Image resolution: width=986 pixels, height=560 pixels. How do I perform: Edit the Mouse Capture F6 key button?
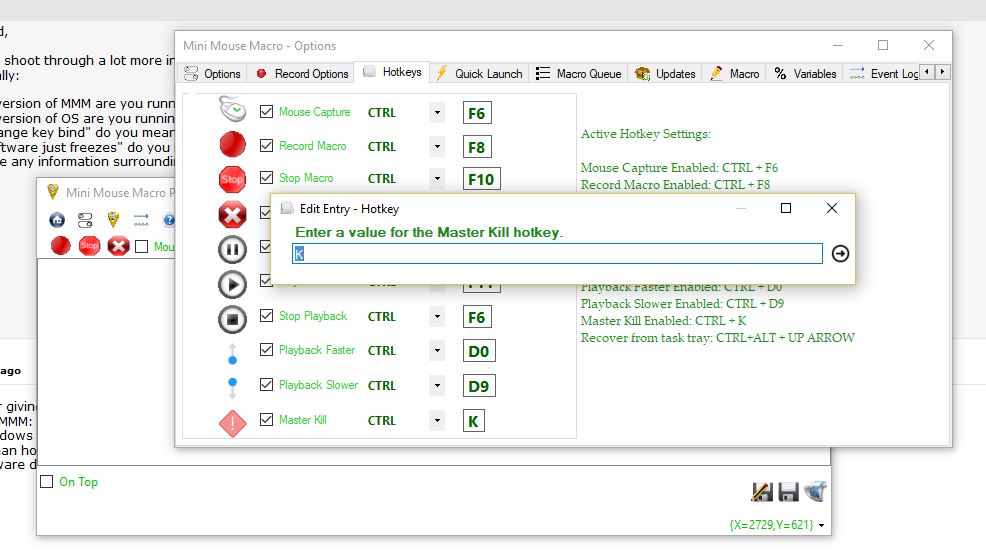[x=477, y=113]
